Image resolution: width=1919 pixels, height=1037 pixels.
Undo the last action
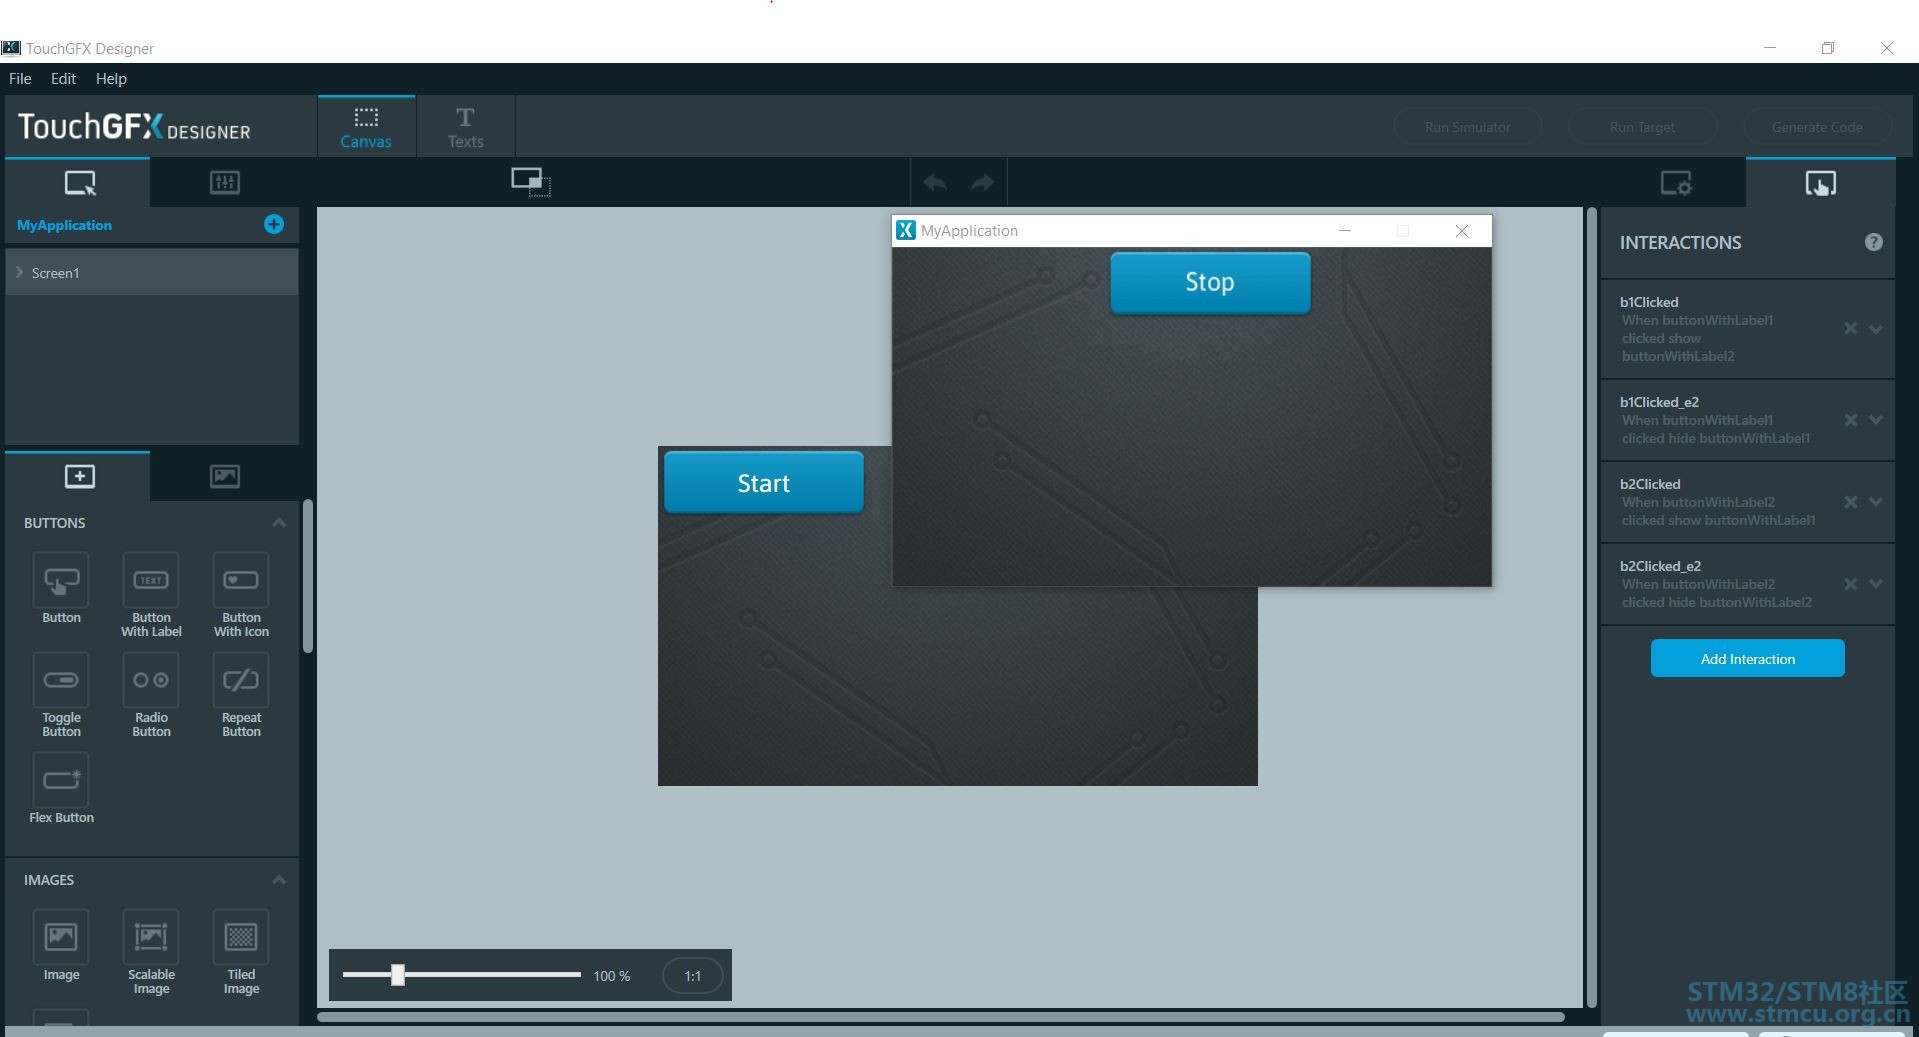[936, 182]
